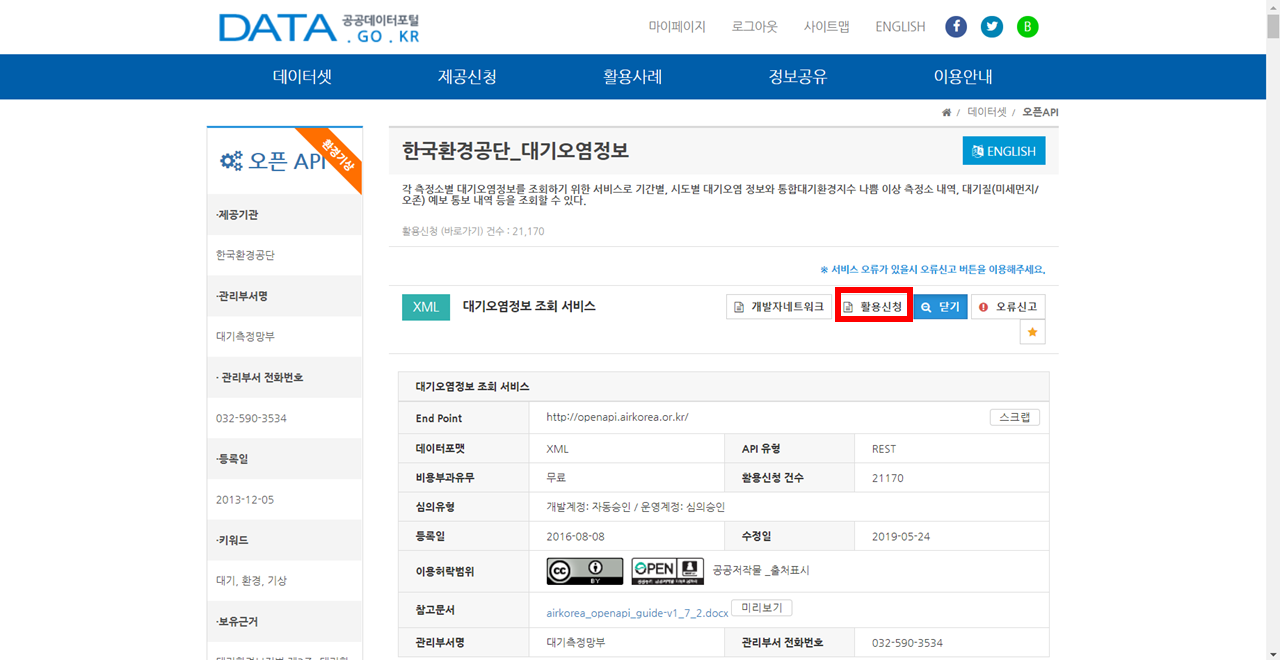Click the title 한국환경공단_대기오염정보

(x=515, y=151)
